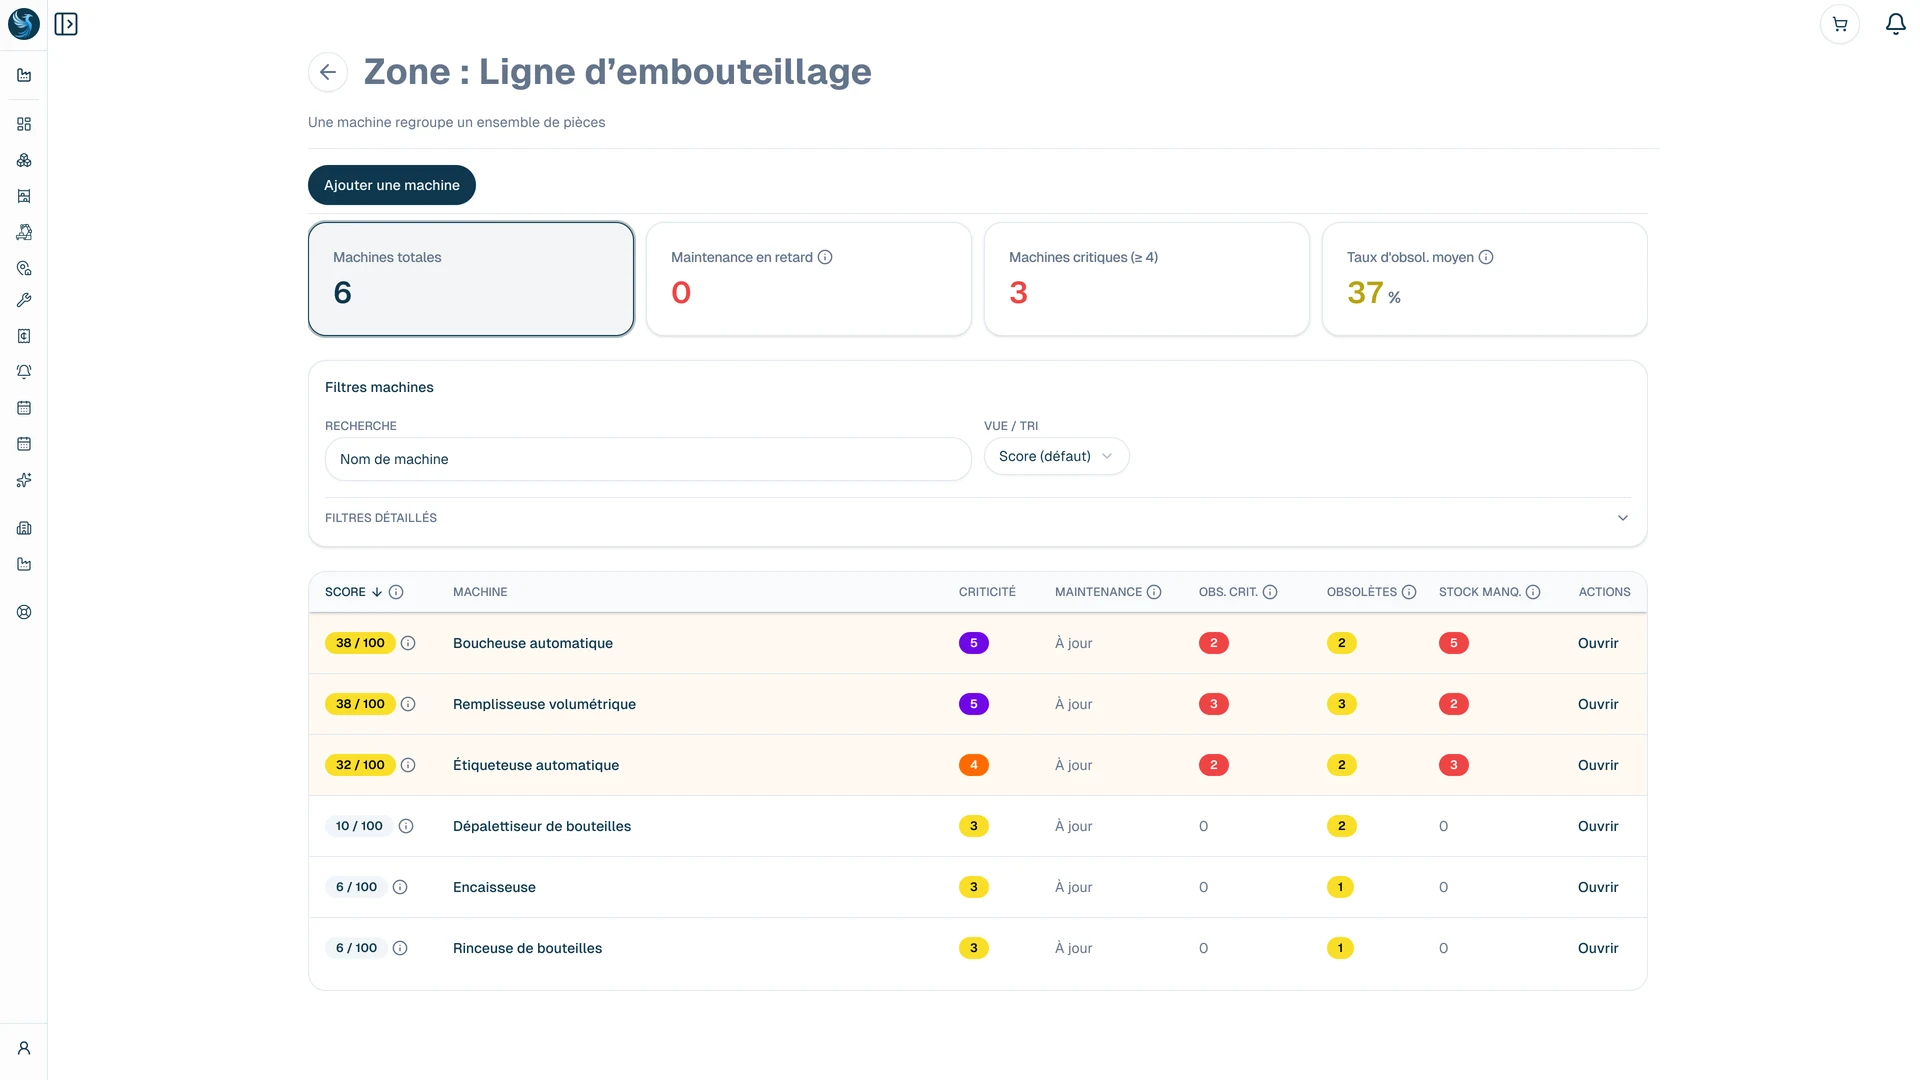
Task: Click score info icon in Dépalettiseur de bouteilles row
Action: tap(406, 826)
